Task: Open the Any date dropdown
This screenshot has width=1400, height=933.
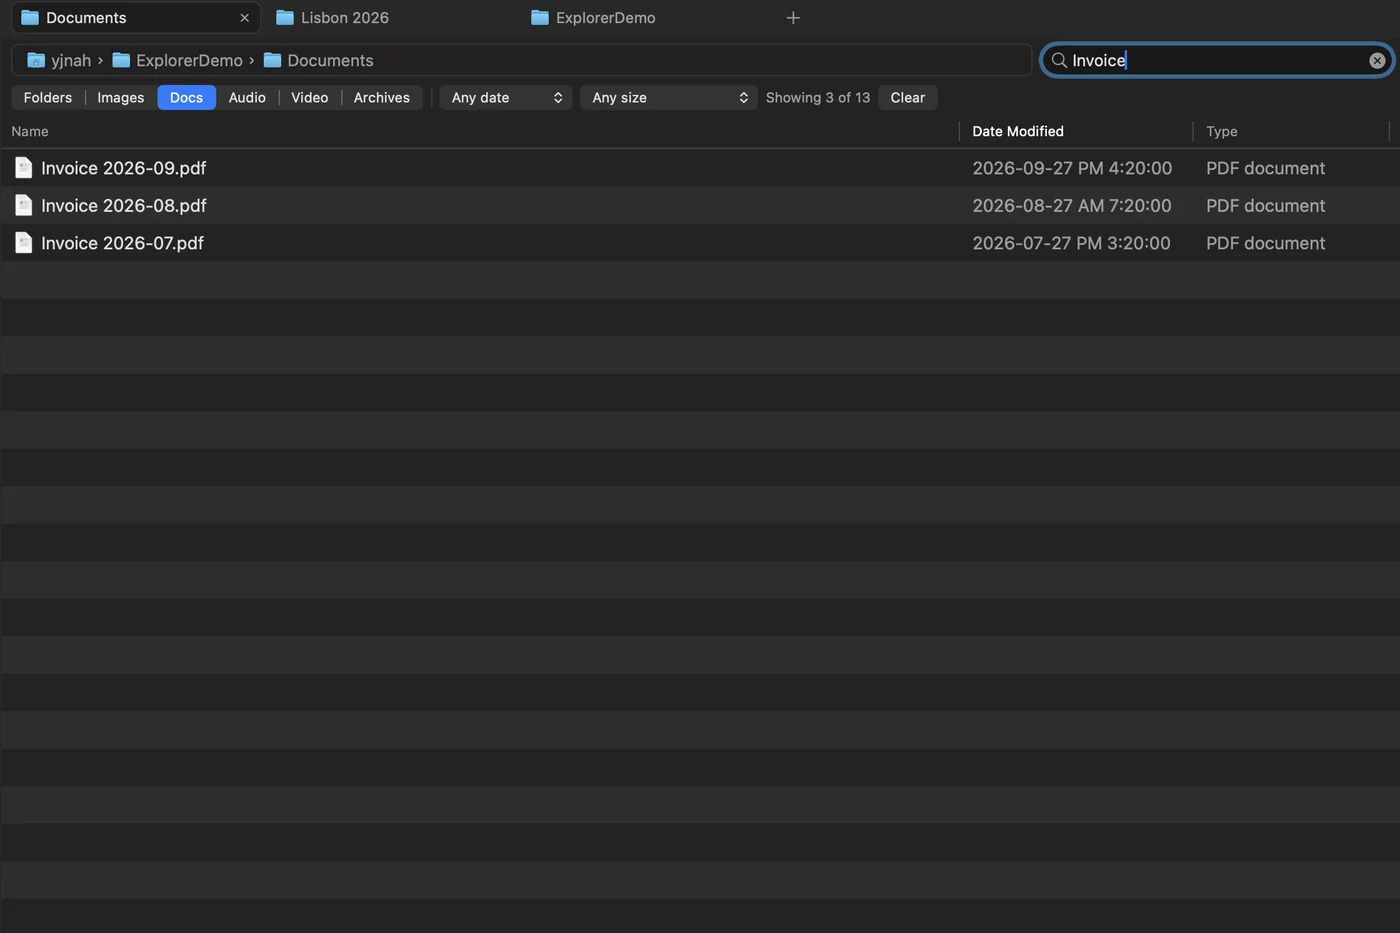Action: [x=506, y=97]
